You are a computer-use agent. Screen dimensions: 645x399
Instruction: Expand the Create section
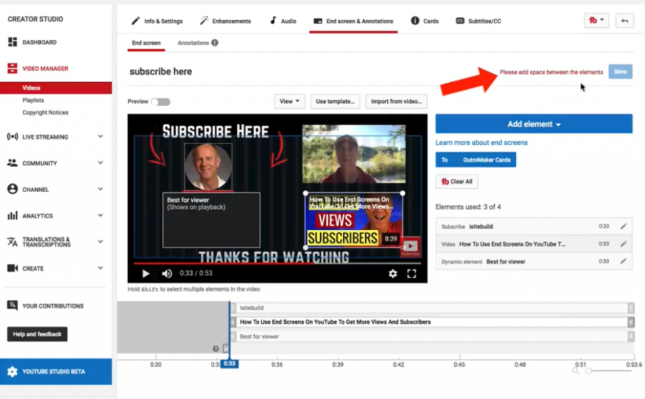coord(100,268)
